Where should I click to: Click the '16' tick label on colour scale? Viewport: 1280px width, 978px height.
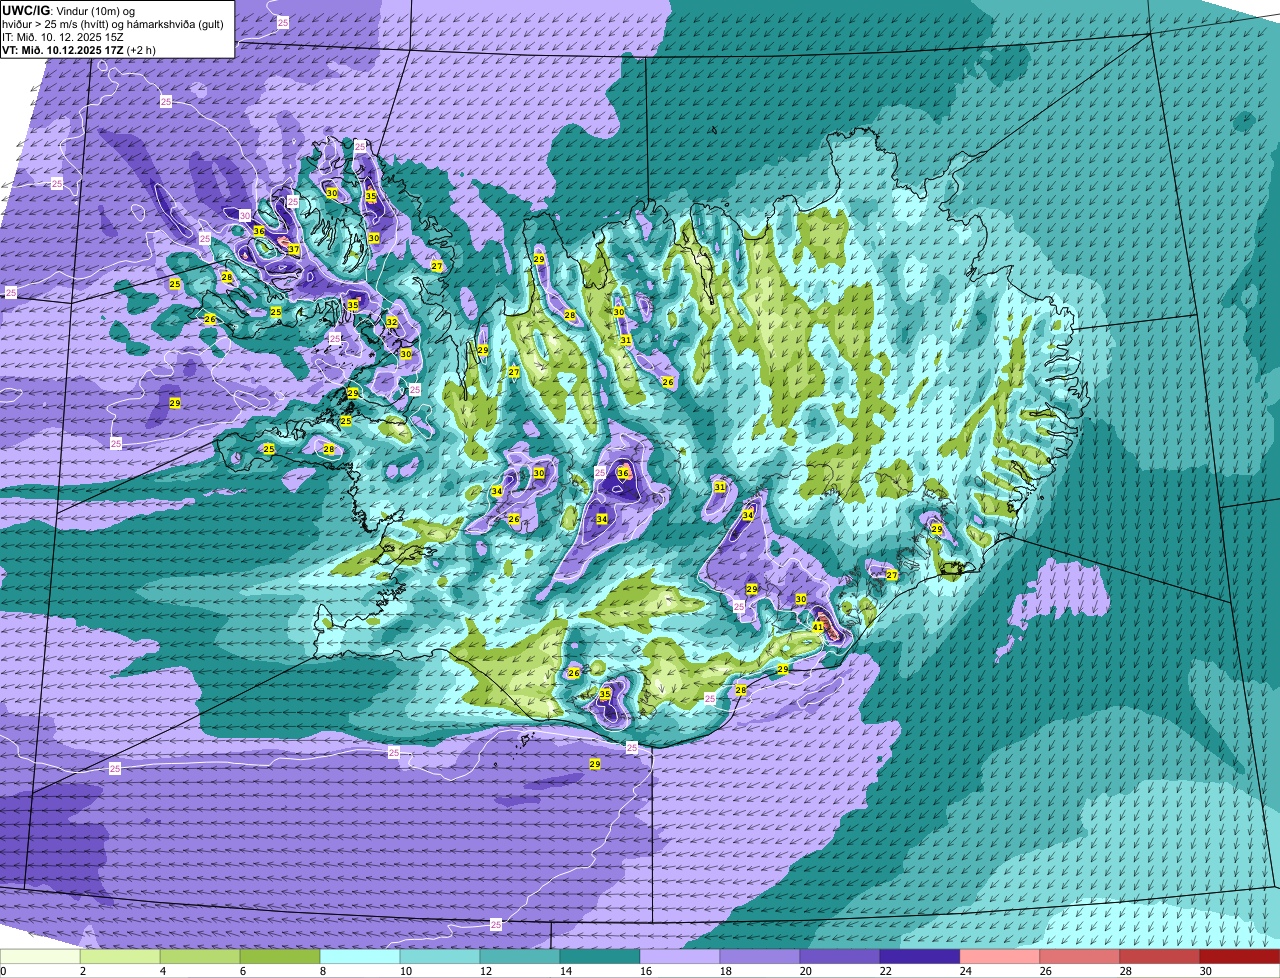[x=645, y=971]
